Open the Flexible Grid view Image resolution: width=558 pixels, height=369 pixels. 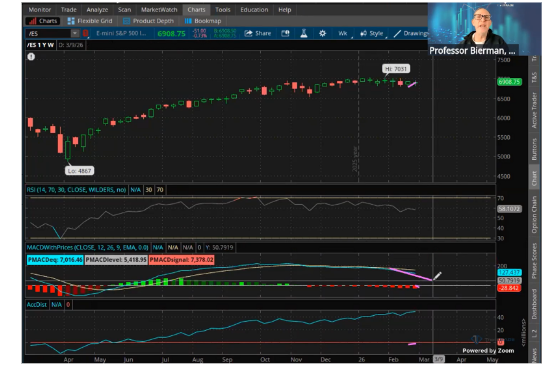90,21
